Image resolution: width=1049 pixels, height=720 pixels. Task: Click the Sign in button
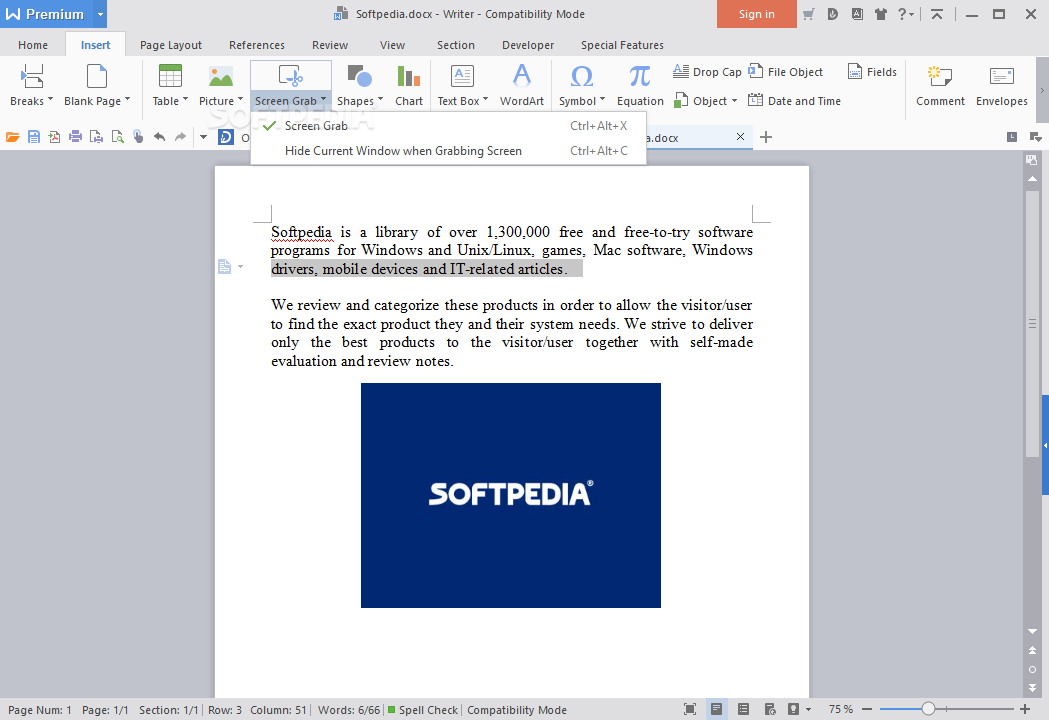tap(757, 14)
